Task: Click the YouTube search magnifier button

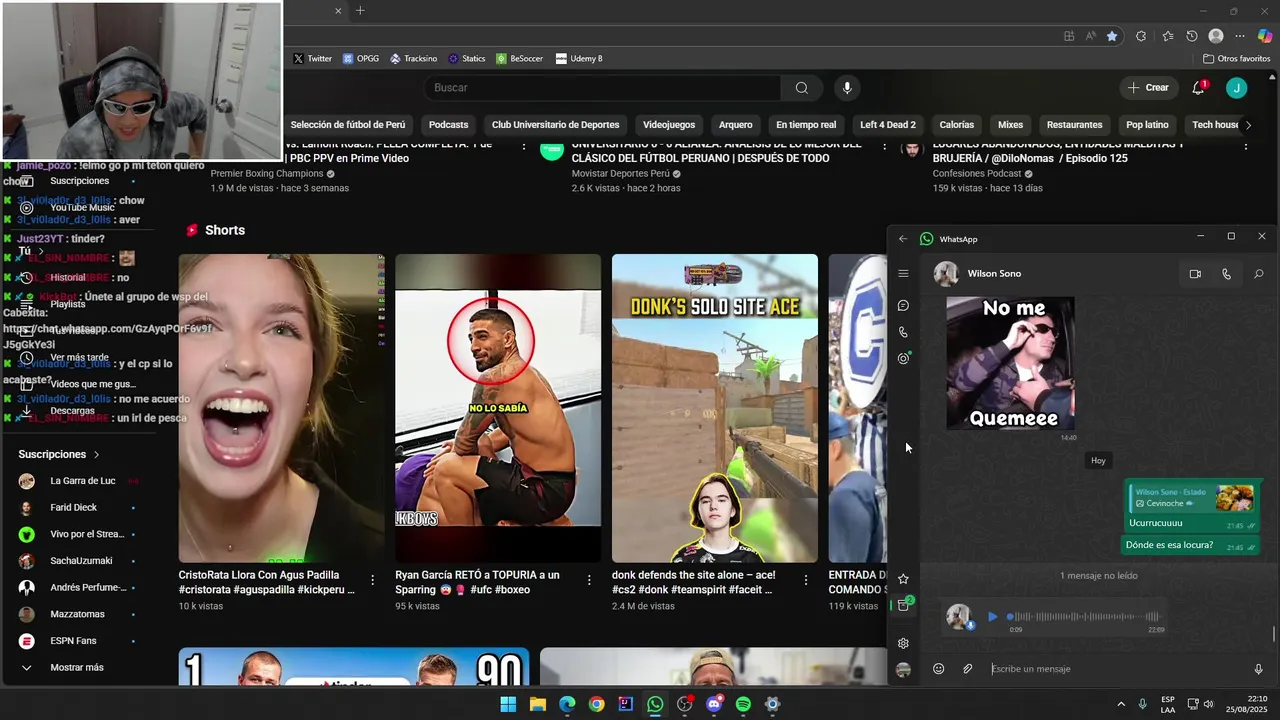Action: (802, 88)
